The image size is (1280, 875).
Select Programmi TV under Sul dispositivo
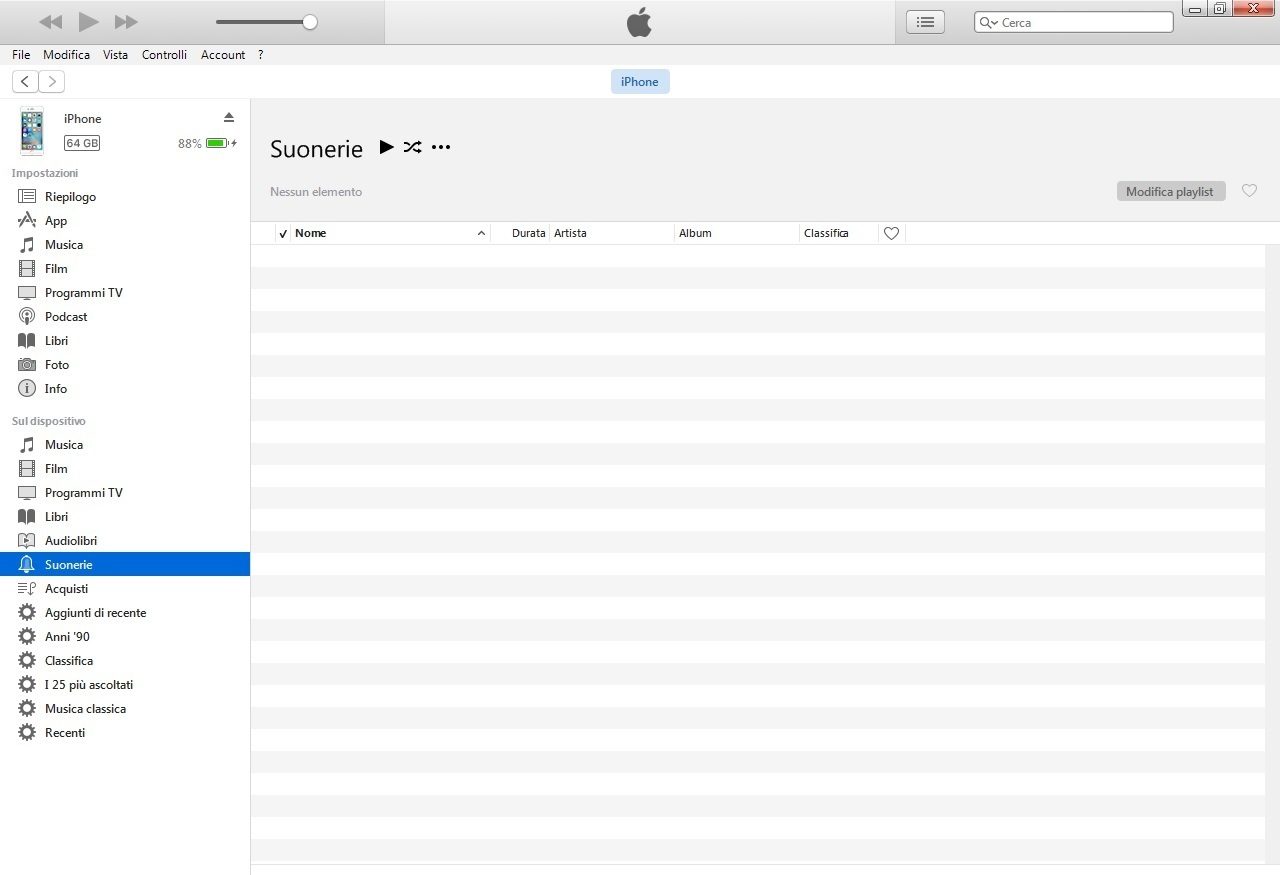(125, 493)
